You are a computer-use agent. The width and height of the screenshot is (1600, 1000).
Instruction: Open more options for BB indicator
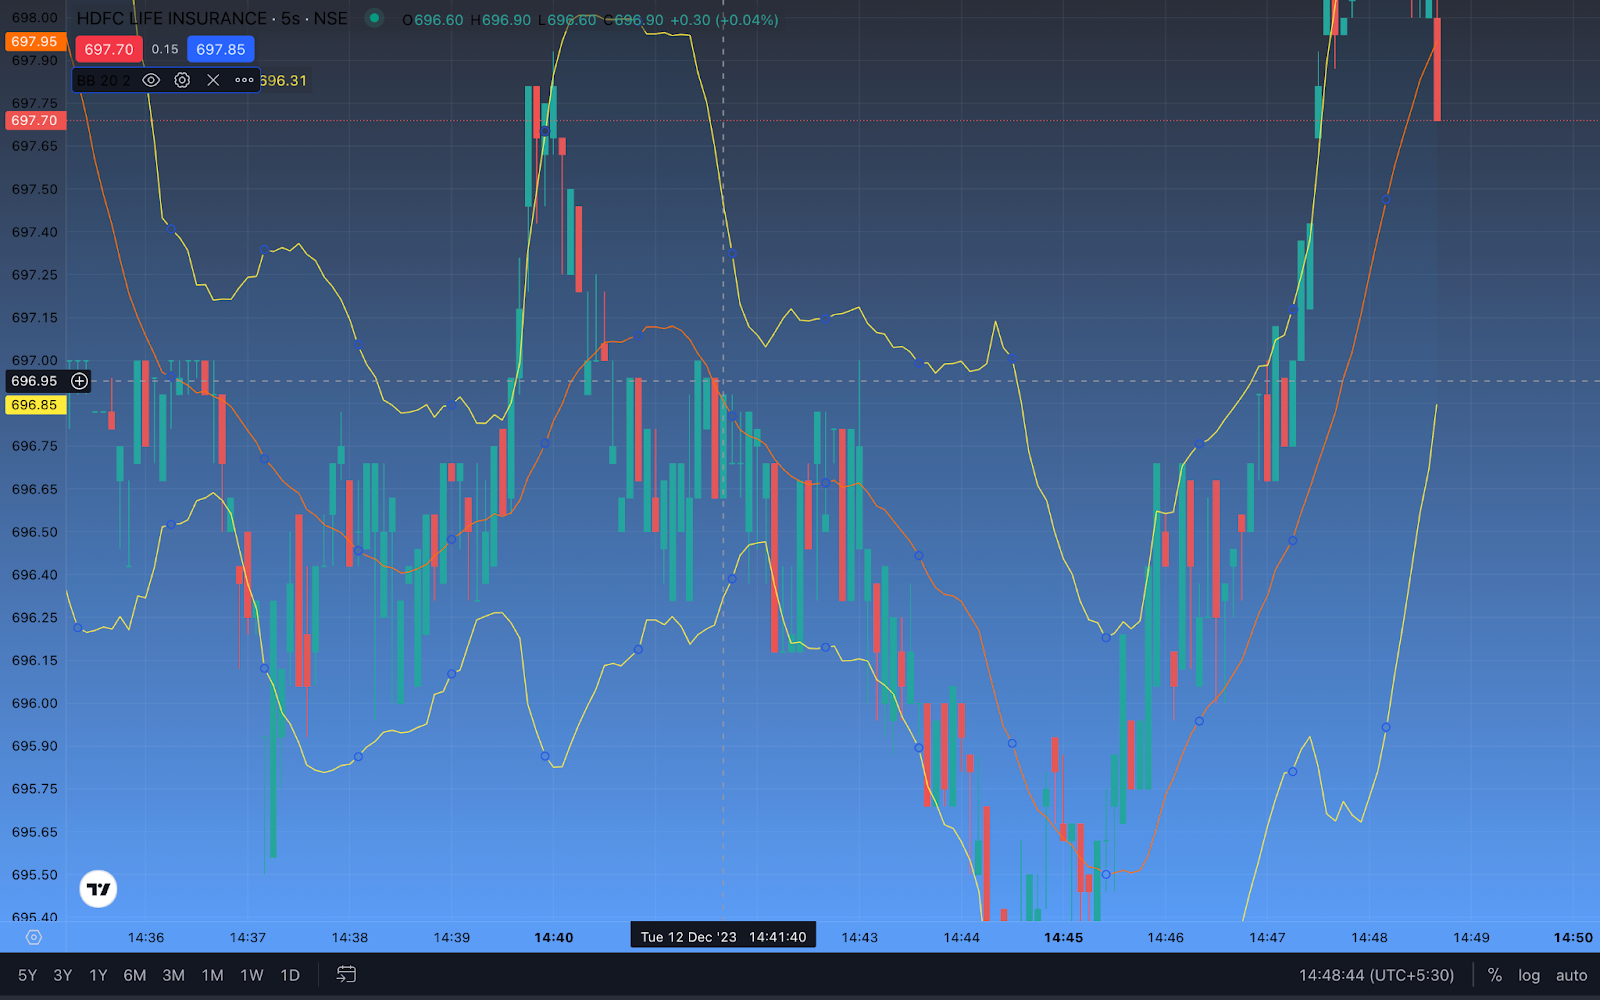click(x=244, y=80)
